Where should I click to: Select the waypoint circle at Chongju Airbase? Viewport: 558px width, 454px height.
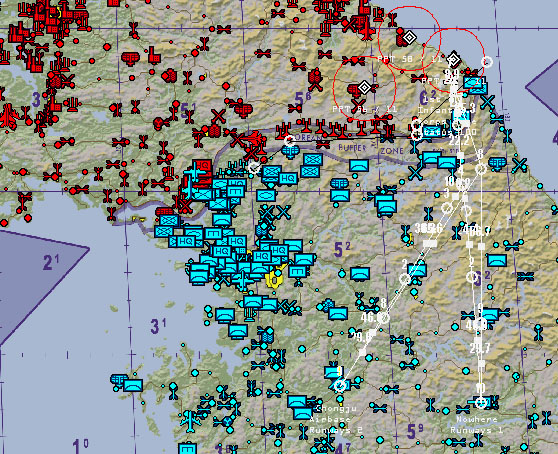point(341,386)
